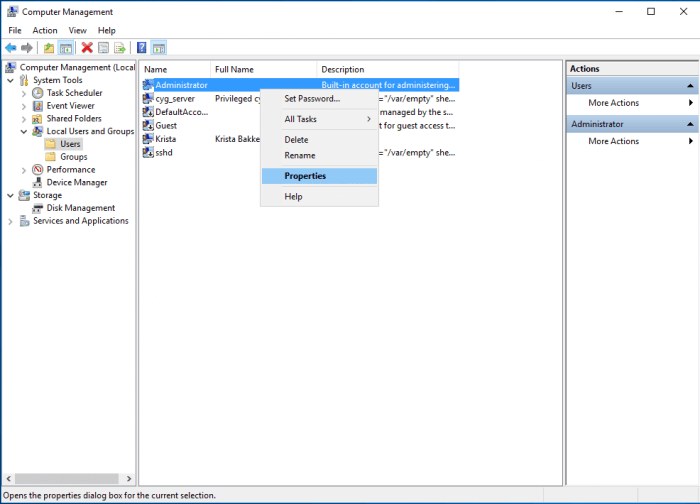Click the red X Delete toolbar icon

[87, 47]
